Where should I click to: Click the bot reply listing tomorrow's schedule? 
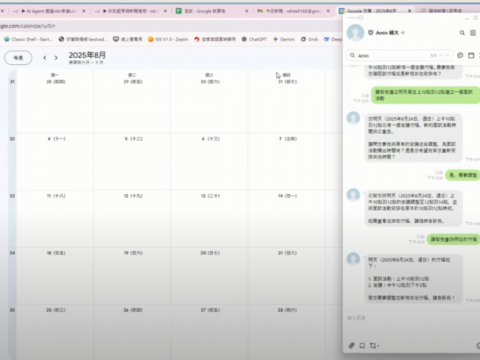tap(413, 279)
